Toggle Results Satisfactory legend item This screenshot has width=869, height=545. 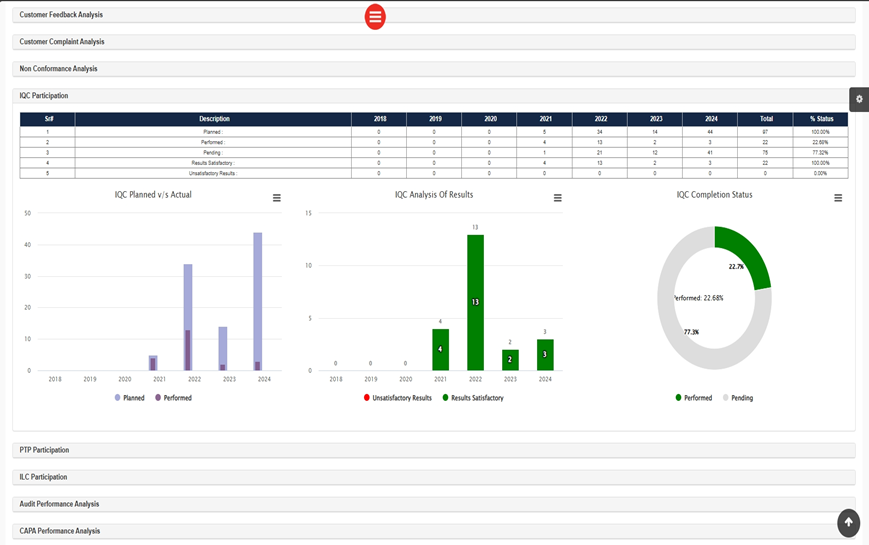pos(473,398)
